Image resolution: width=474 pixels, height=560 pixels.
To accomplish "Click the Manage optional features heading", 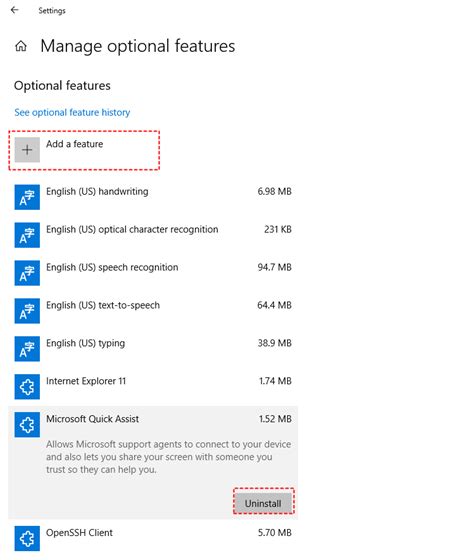I will point(138,46).
